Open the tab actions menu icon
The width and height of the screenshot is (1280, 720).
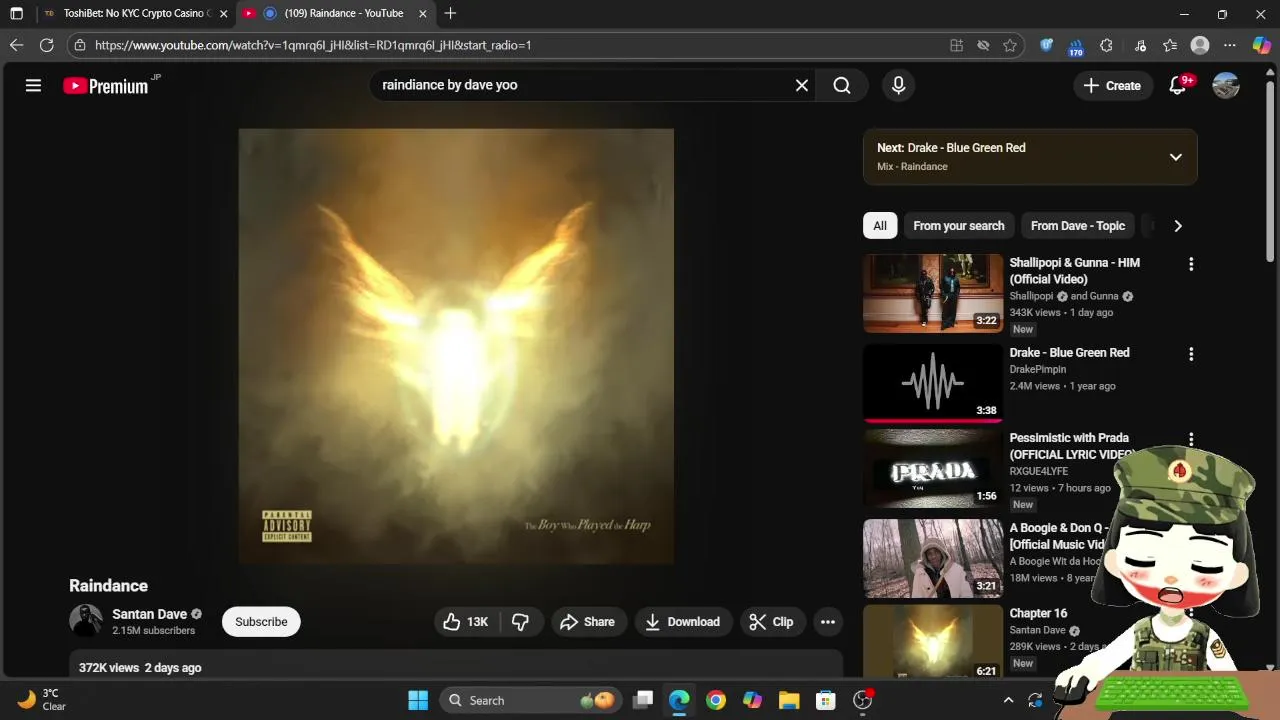(16, 14)
